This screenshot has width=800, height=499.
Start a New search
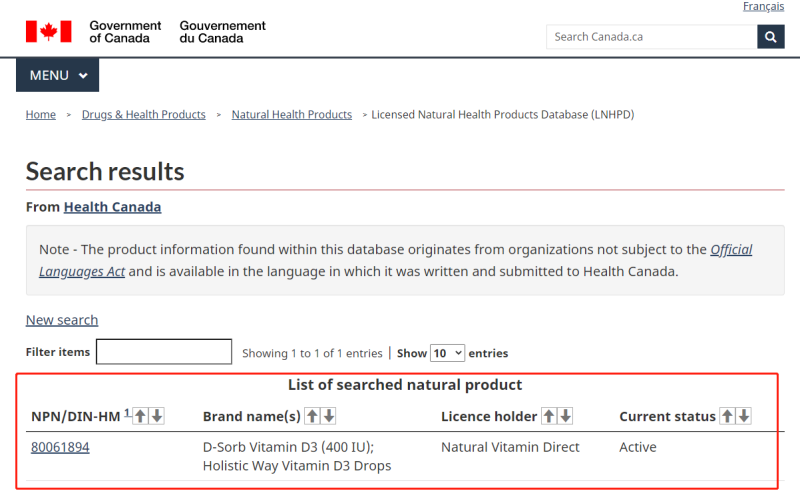[62, 320]
